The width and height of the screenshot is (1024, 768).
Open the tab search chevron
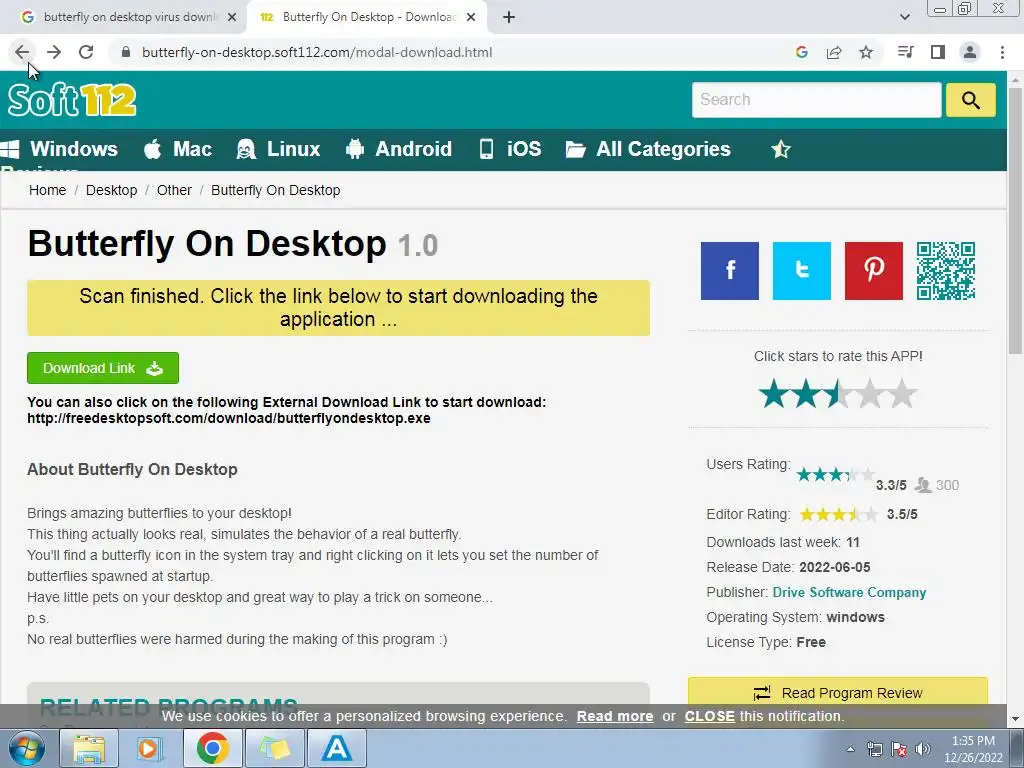(904, 17)
